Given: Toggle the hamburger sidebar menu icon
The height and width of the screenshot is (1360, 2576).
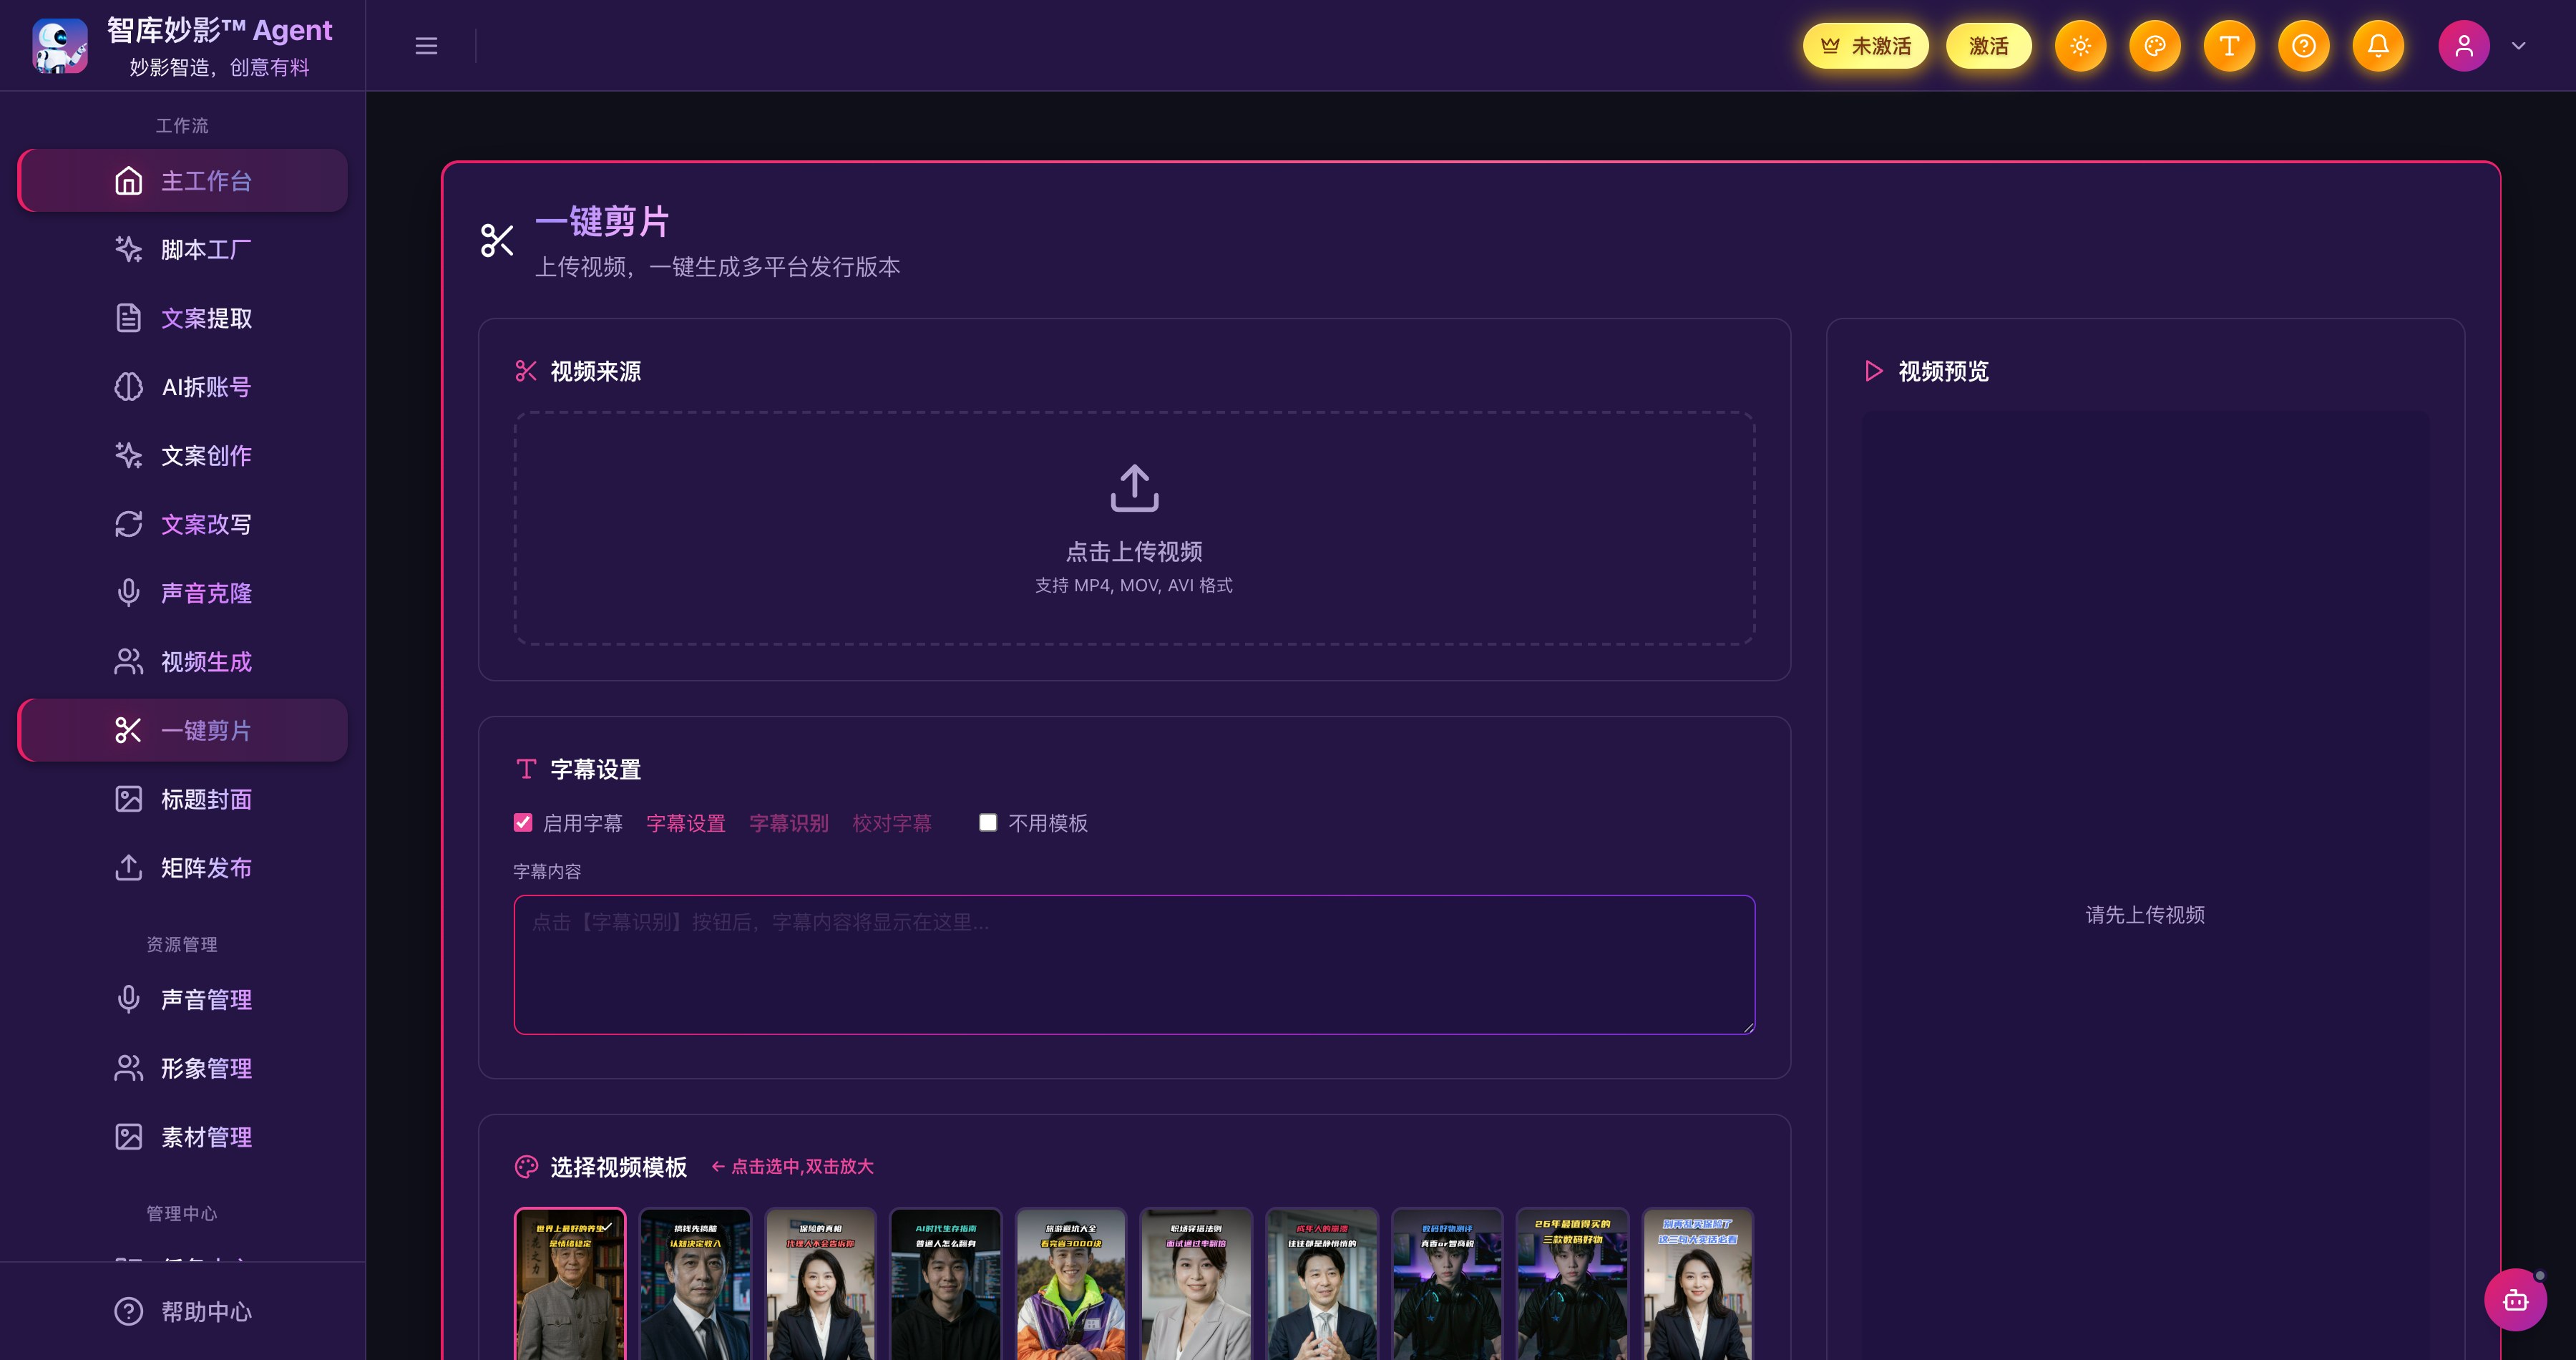Looking at the screenshot, I should [x=426, y=46].
